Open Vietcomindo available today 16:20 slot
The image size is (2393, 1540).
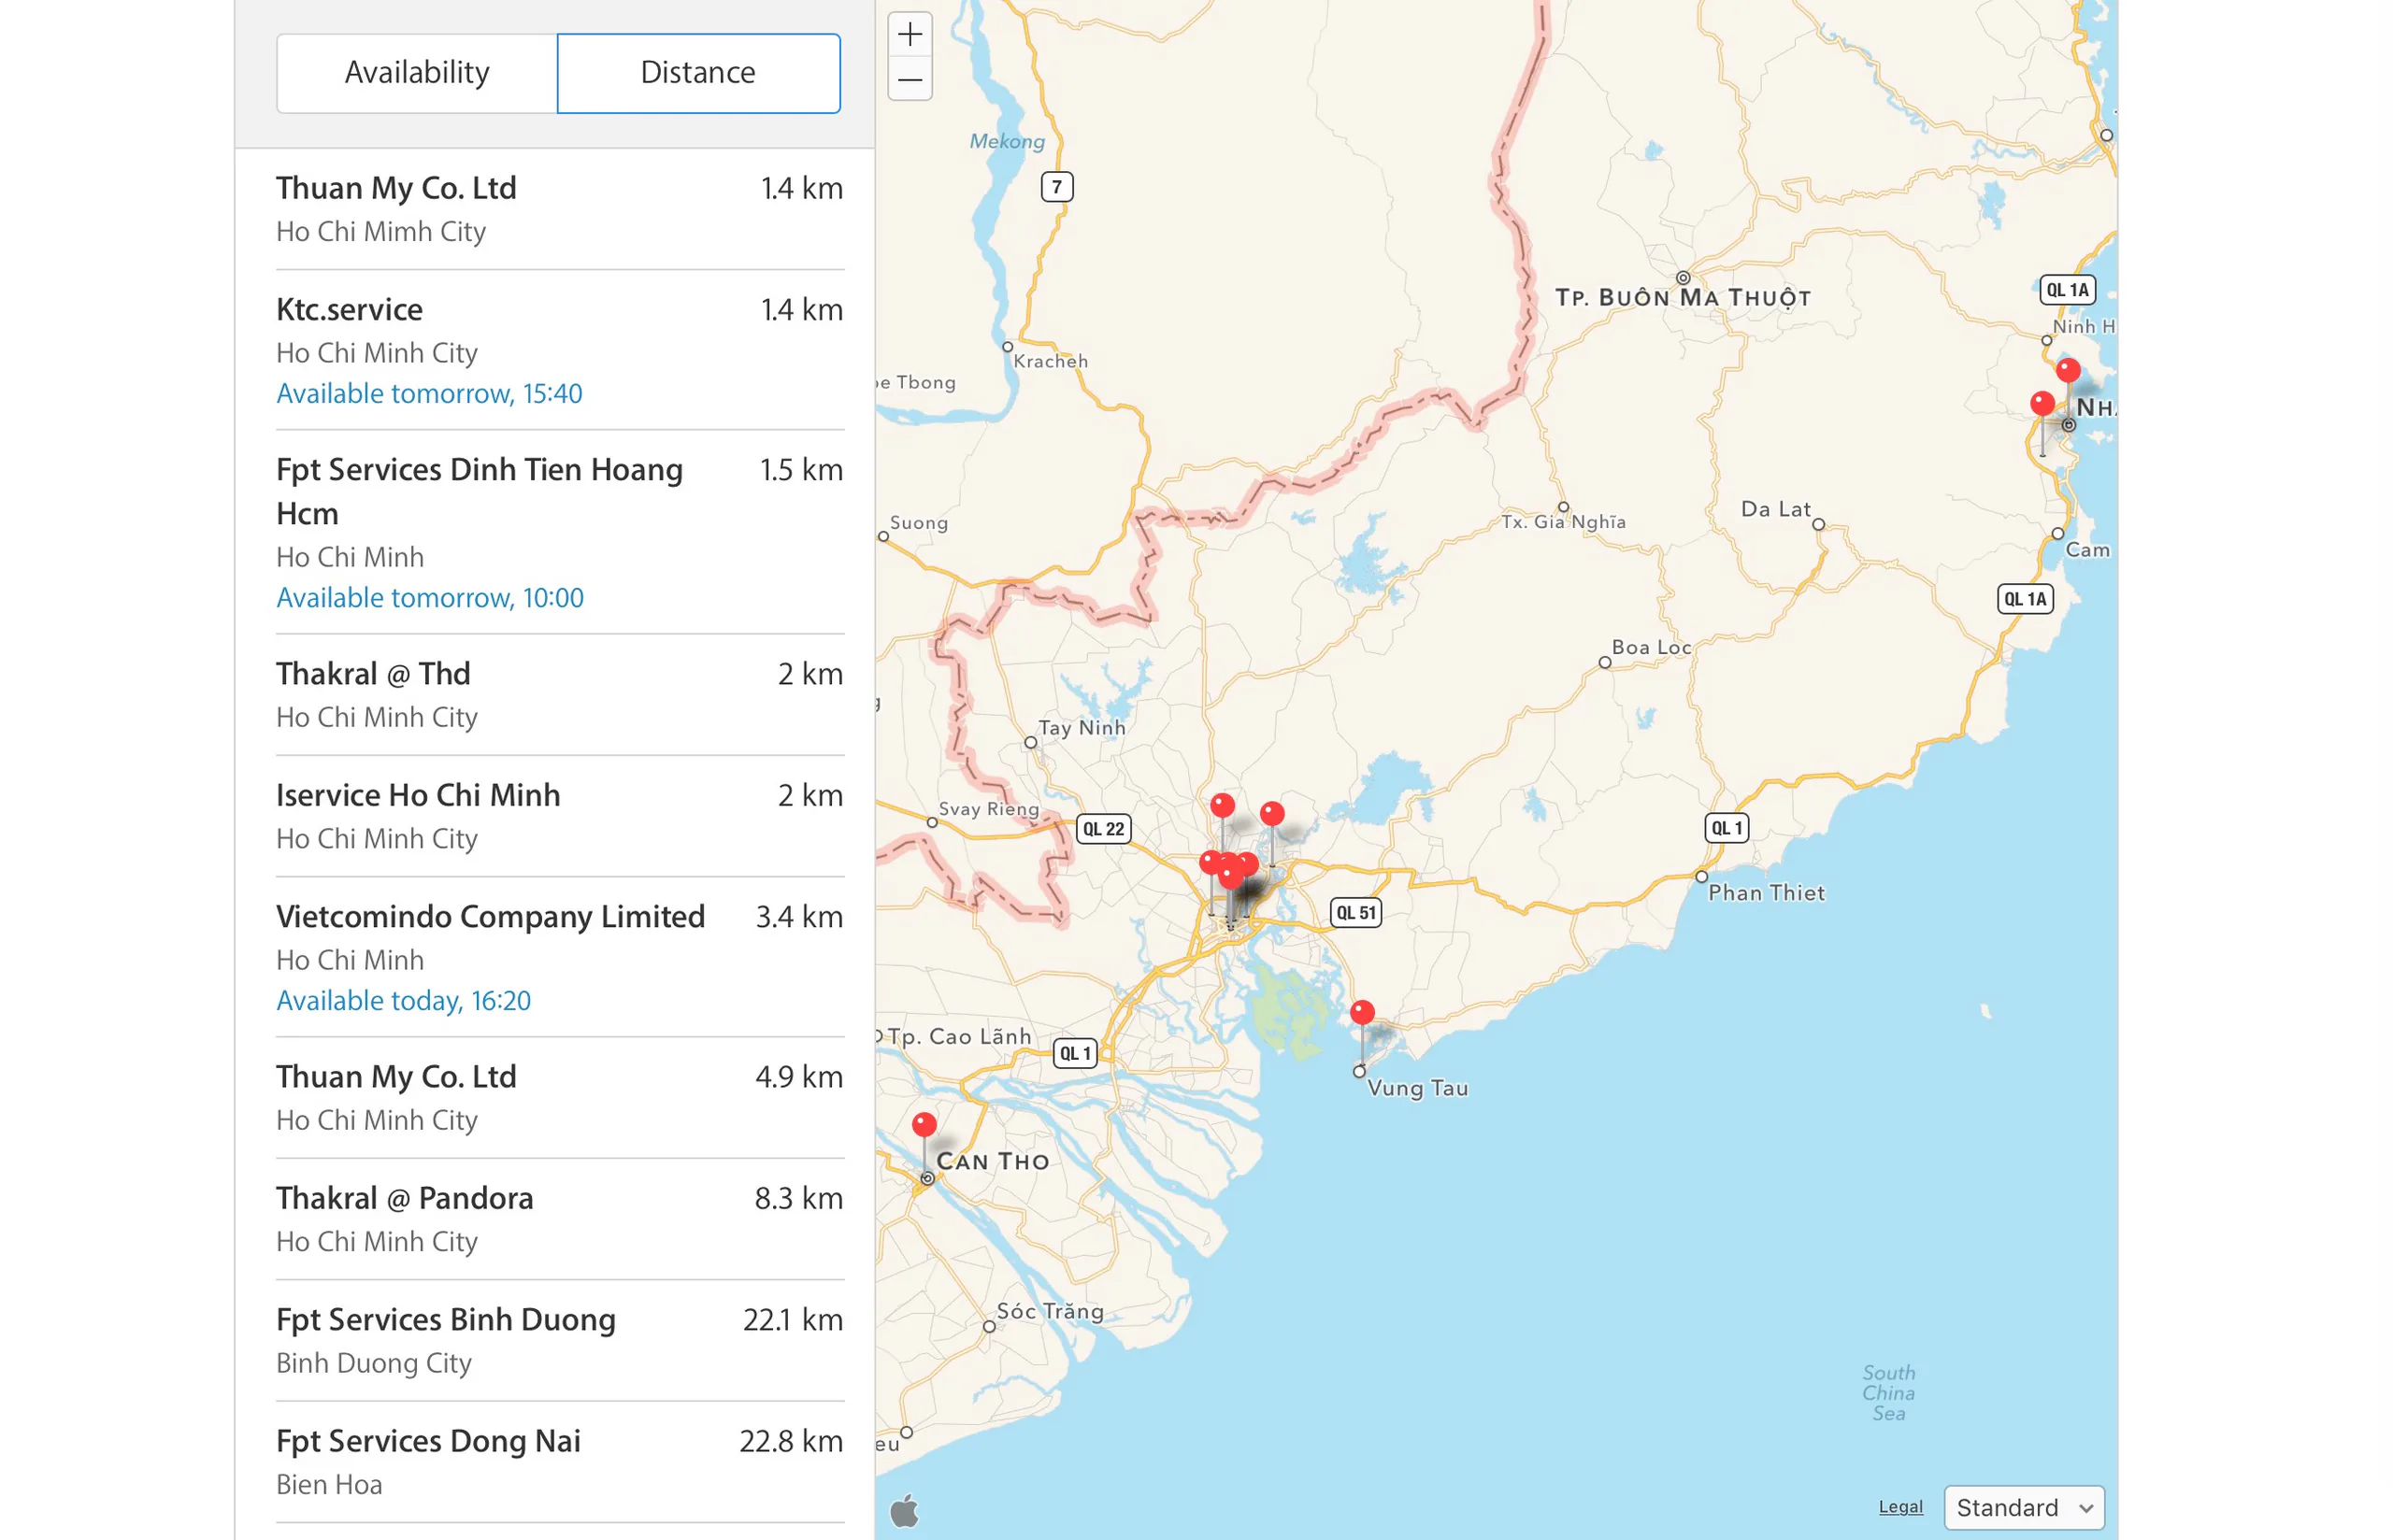coord(403,1001)
